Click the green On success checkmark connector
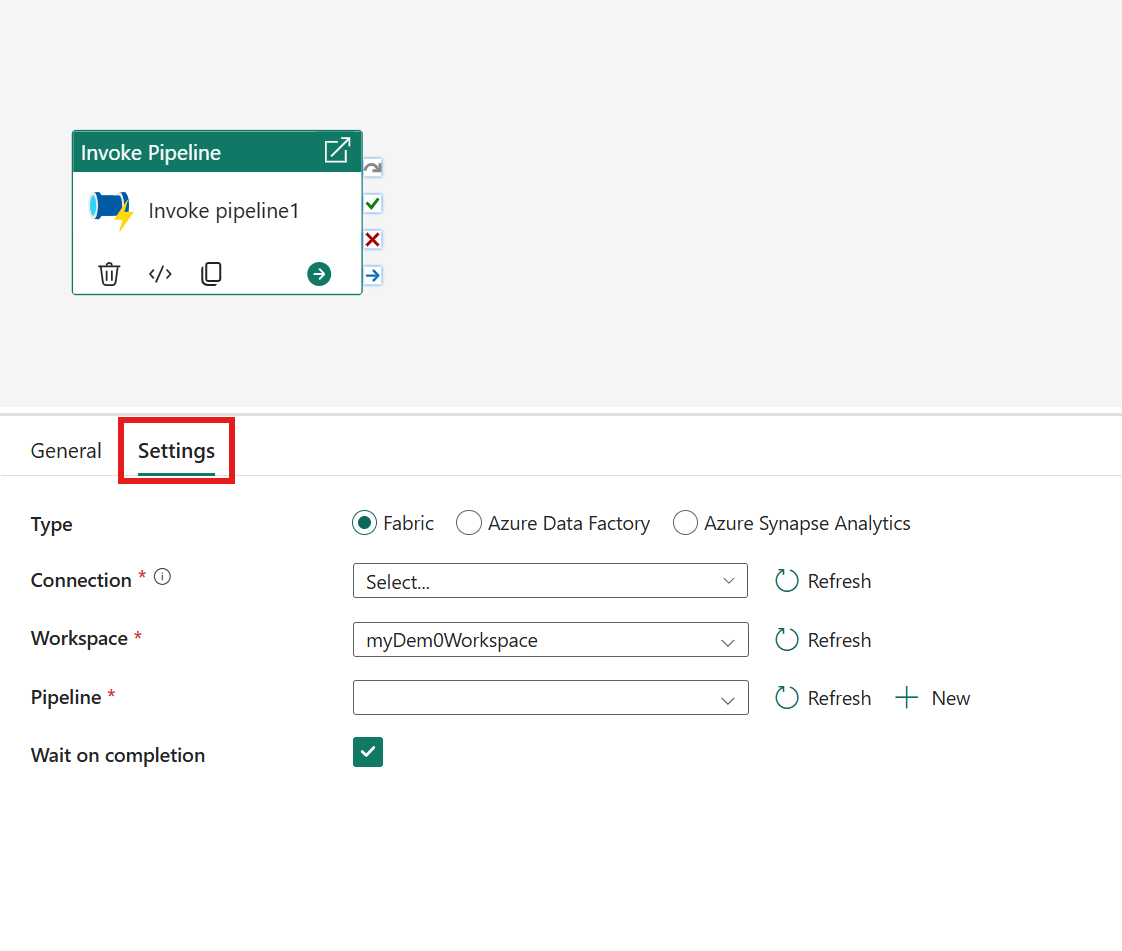 (x=372, y=204)
